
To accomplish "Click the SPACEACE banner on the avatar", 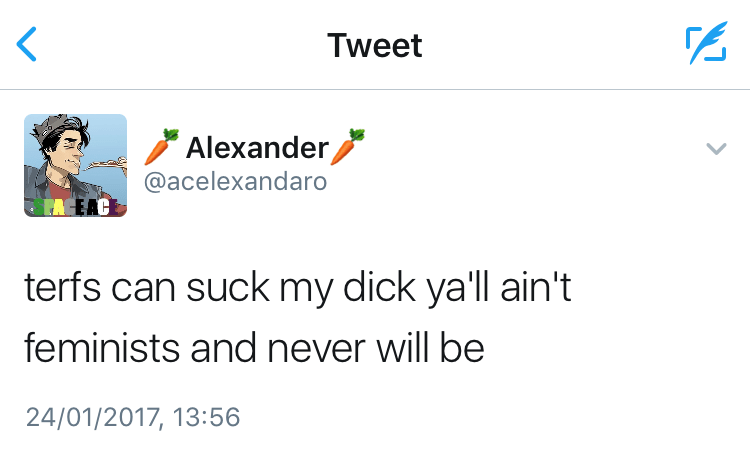I will 75,207.
